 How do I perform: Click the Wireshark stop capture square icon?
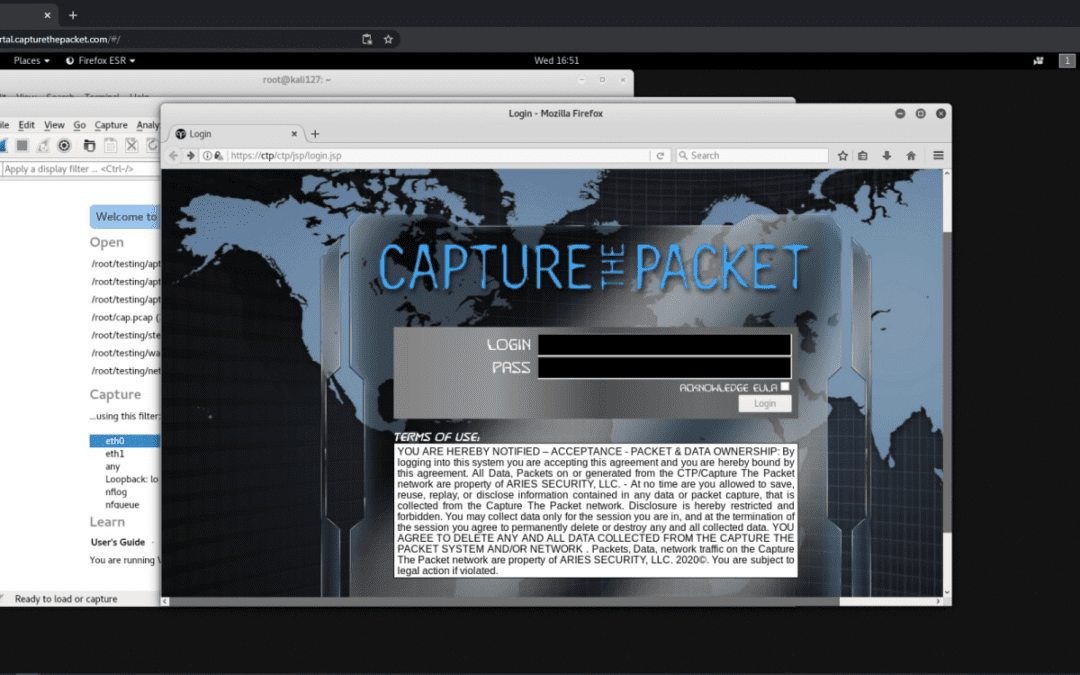[21, 146]
